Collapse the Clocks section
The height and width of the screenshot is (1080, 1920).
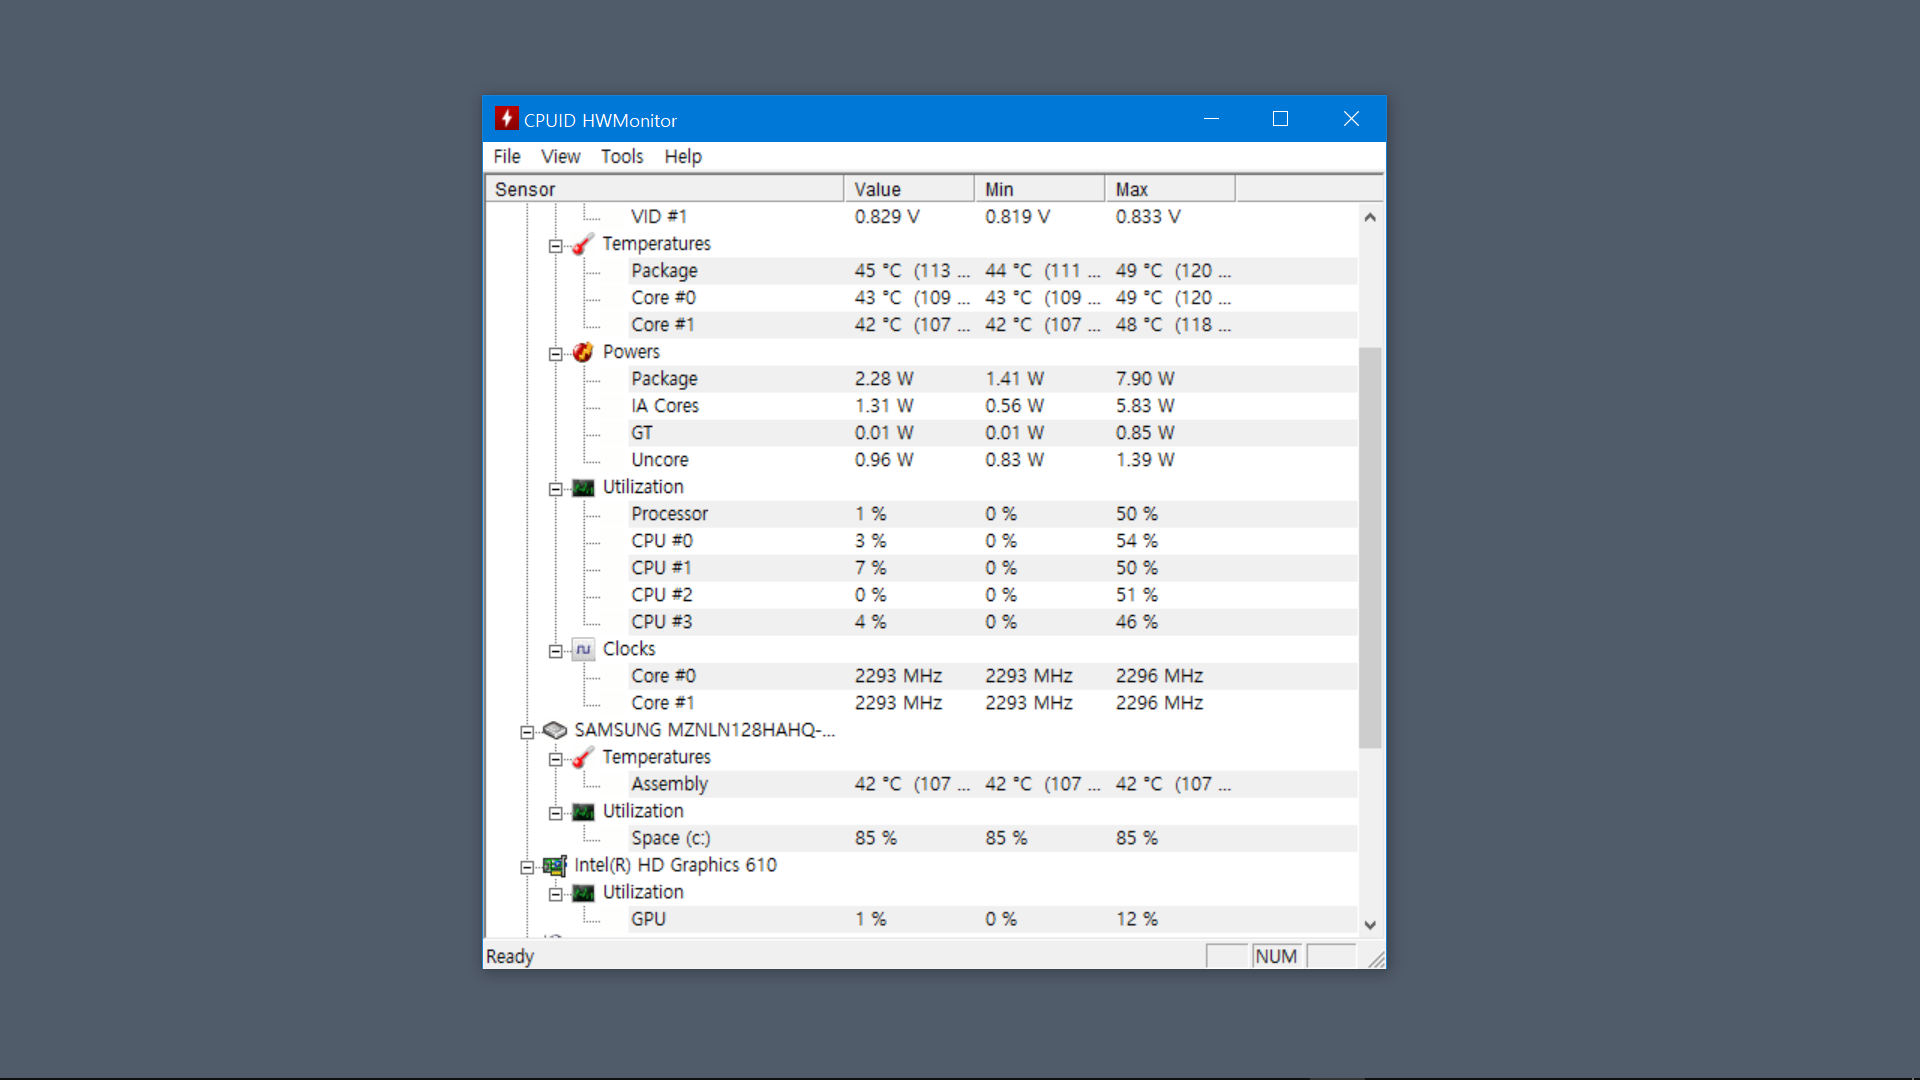click(555, 651)
